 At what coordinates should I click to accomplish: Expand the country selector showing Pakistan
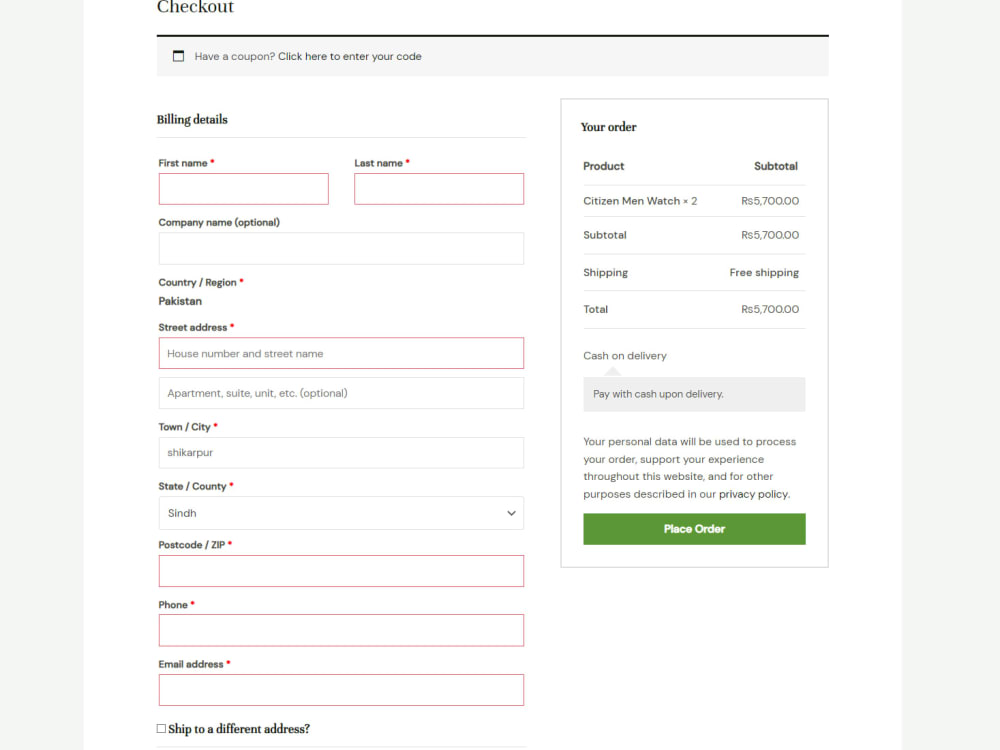click(180, 301)
